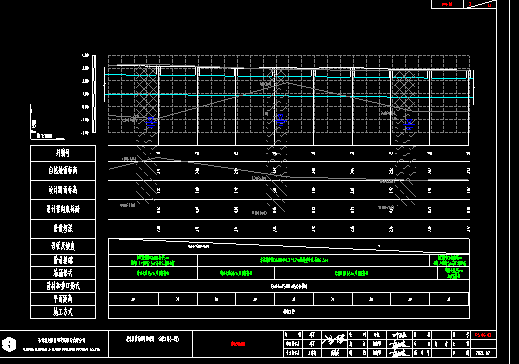Select the leftmost blue water-level symbol
519x364 pixels.
tap(151, 123)
